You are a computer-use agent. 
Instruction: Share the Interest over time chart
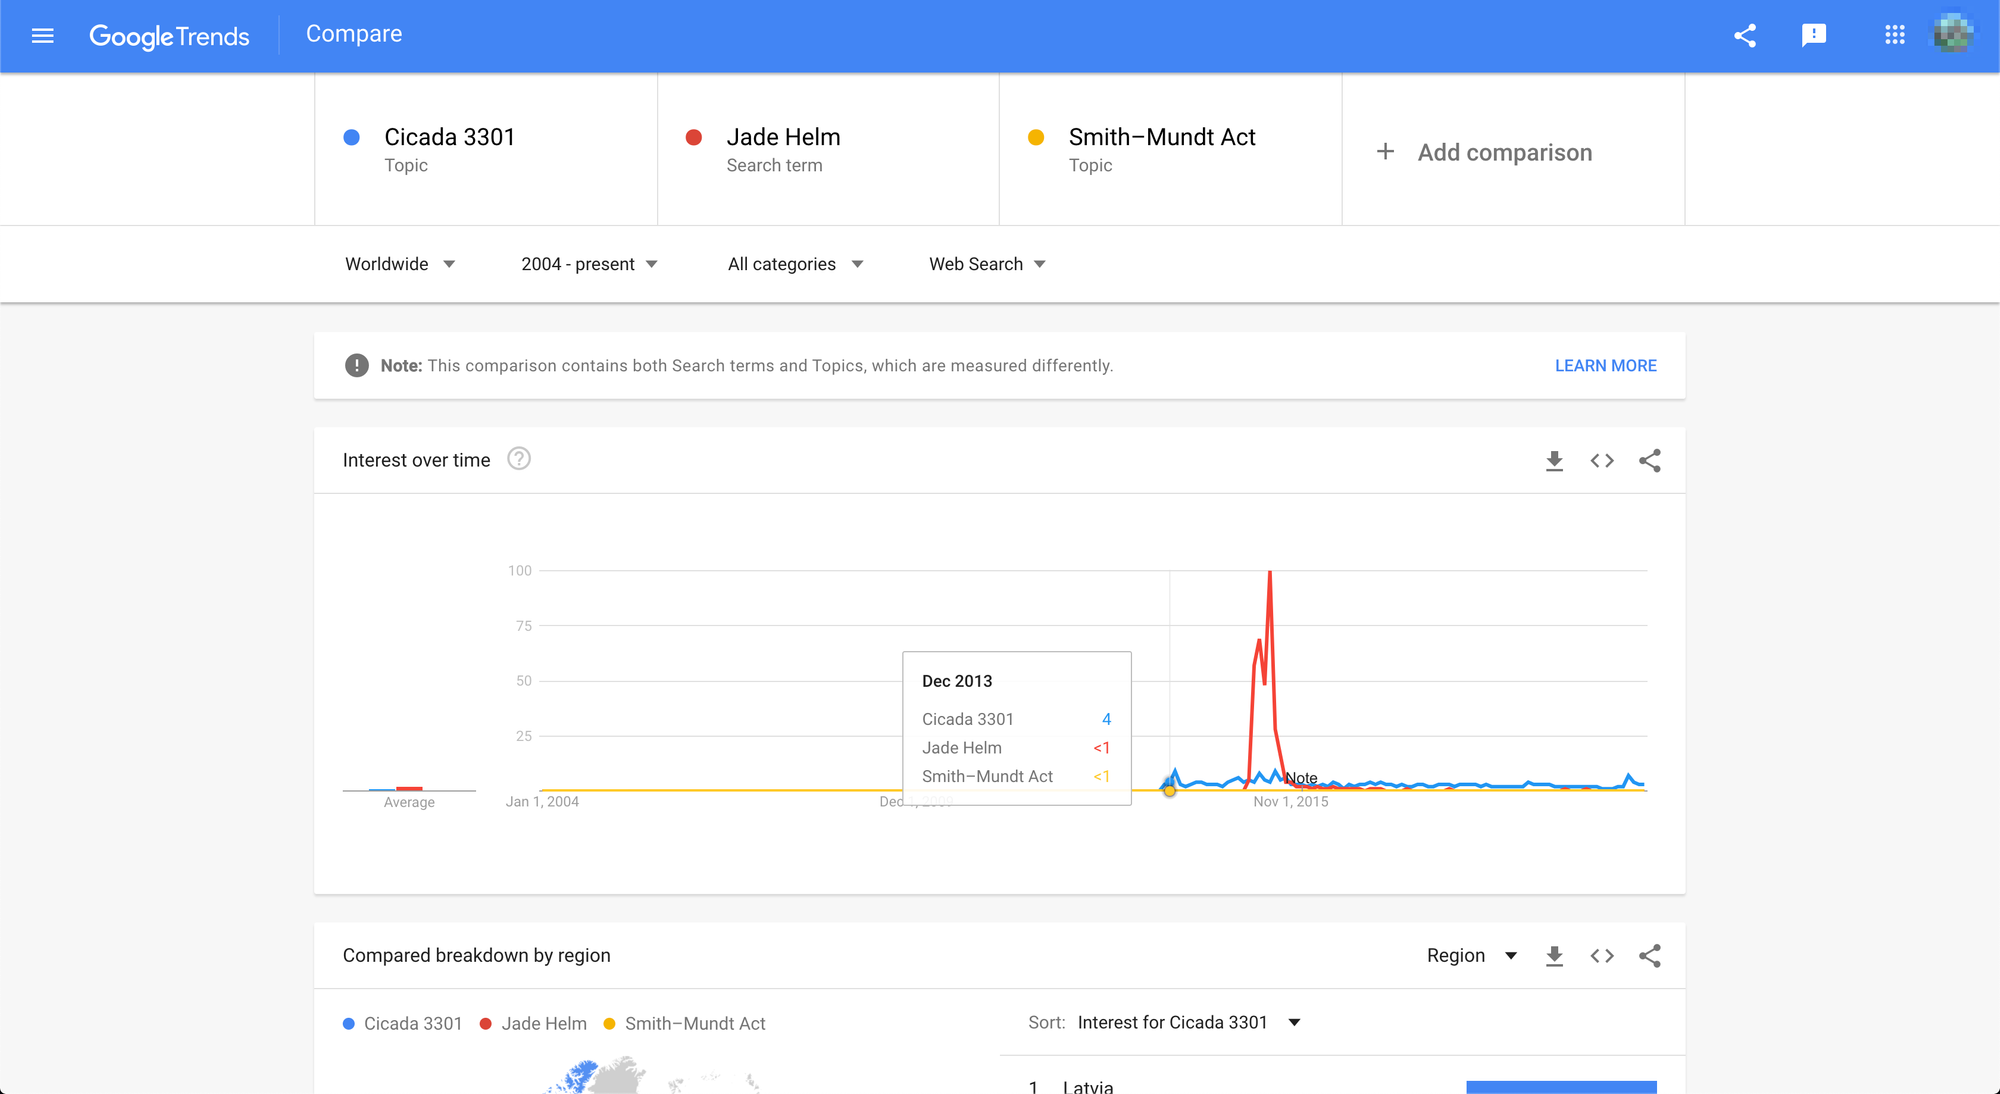pos(1650,461)
